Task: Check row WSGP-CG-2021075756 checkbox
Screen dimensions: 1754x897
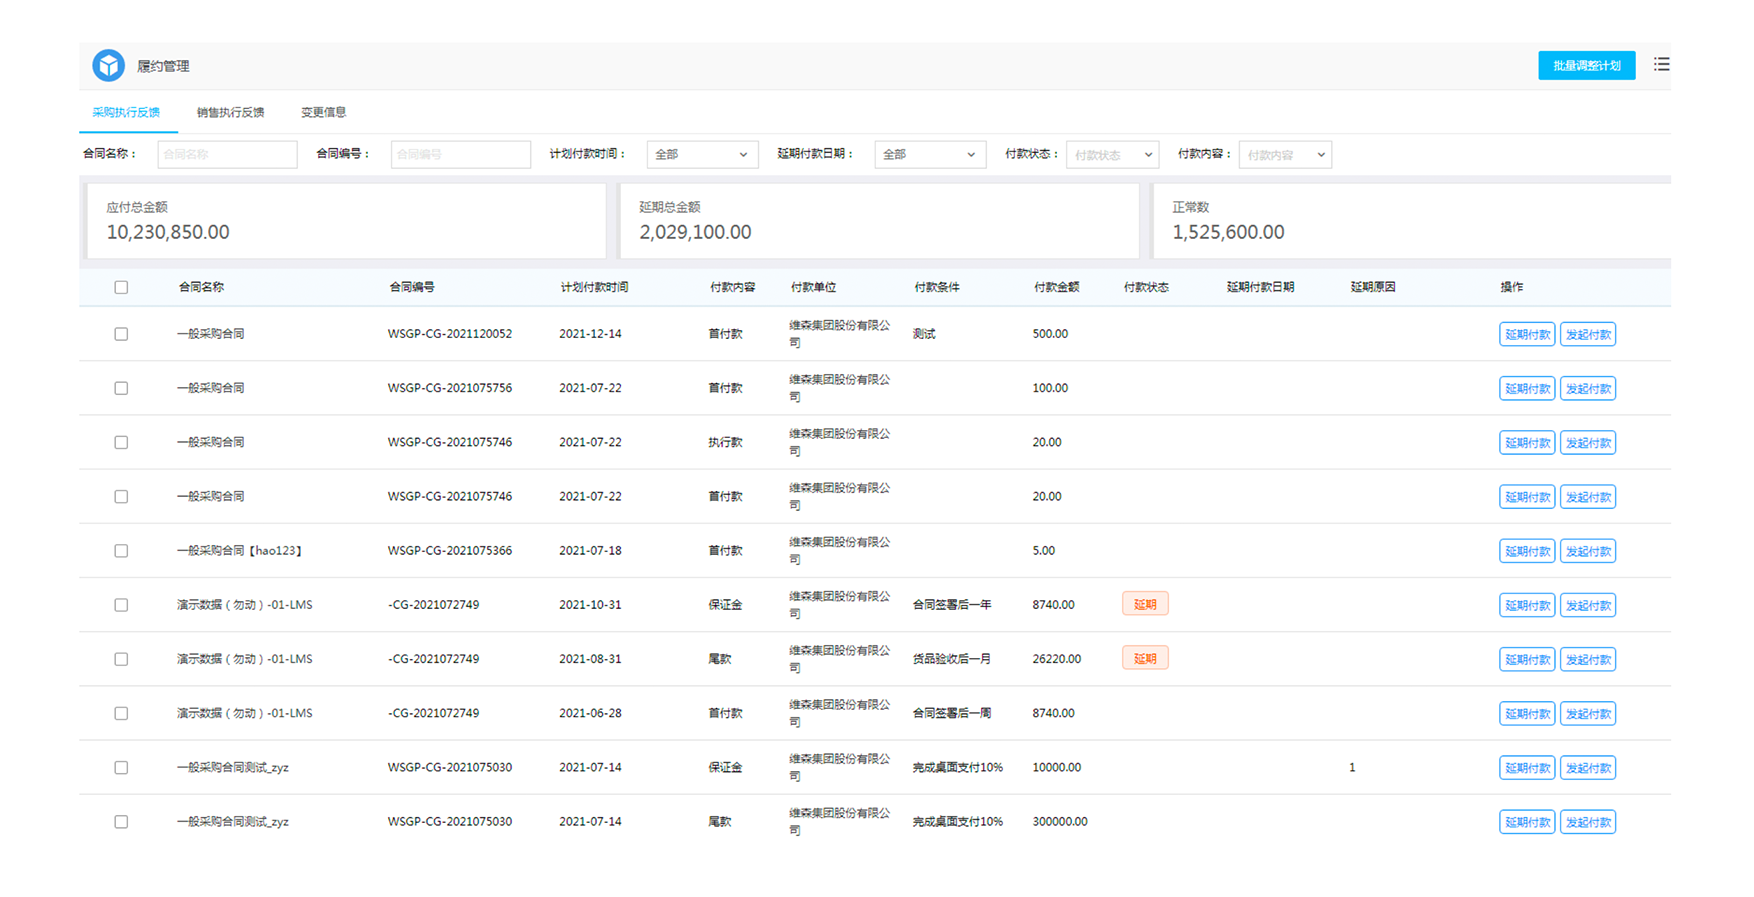Action: (x=121, y=388)
